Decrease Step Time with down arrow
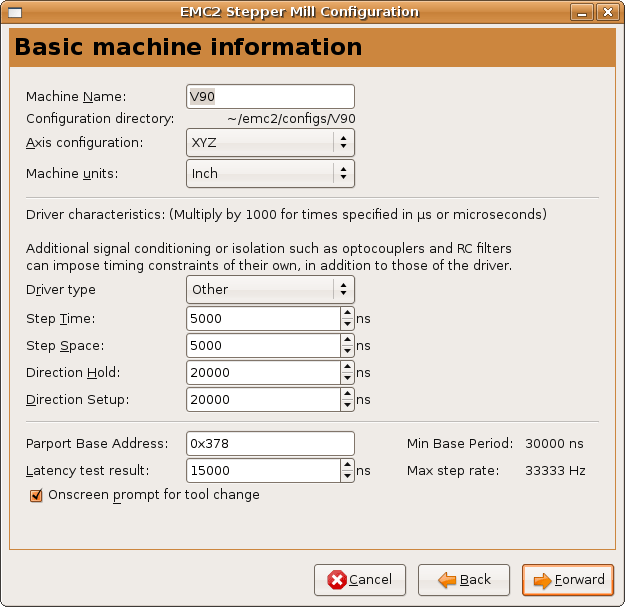This screenshot has height=607, width=625. [x=347, y=324]
